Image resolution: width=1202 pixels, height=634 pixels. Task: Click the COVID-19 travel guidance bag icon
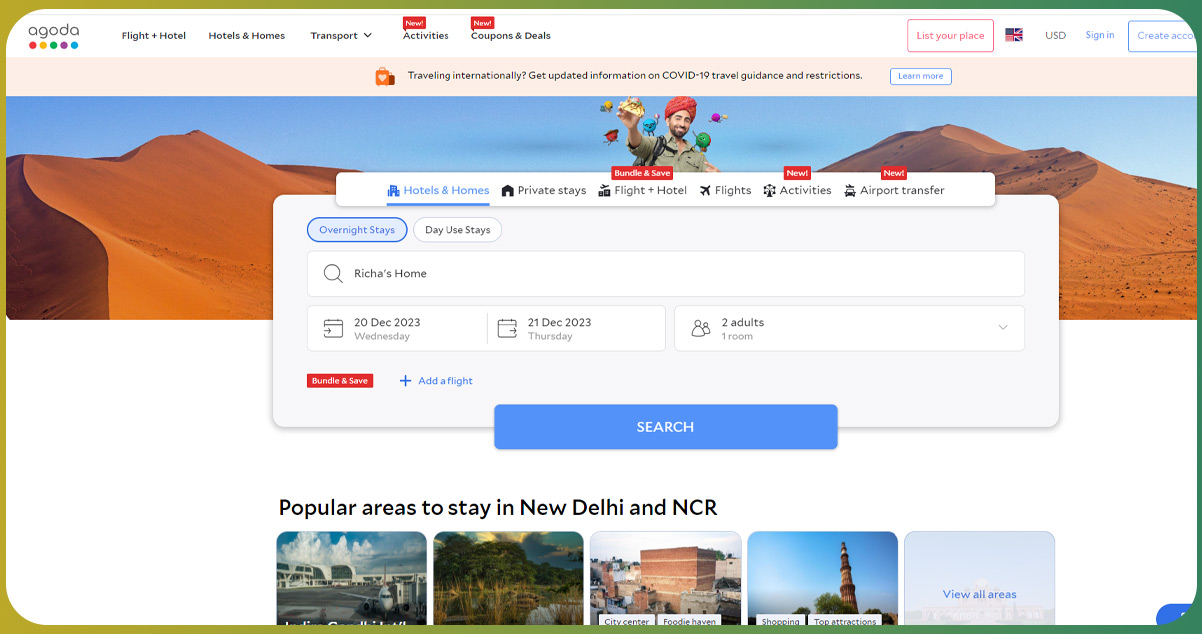coord(385,76)
